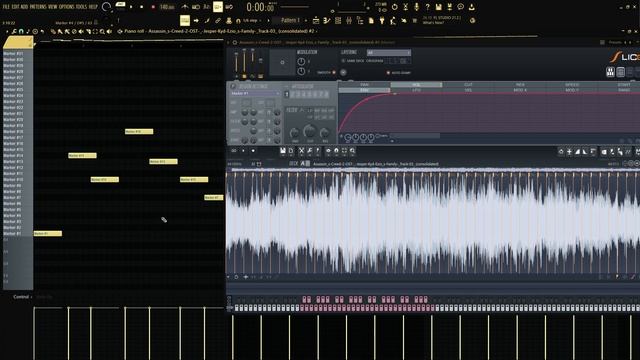Toggle the AUTO DUMP option
640x360 pixels.
(x=388, y=73)
